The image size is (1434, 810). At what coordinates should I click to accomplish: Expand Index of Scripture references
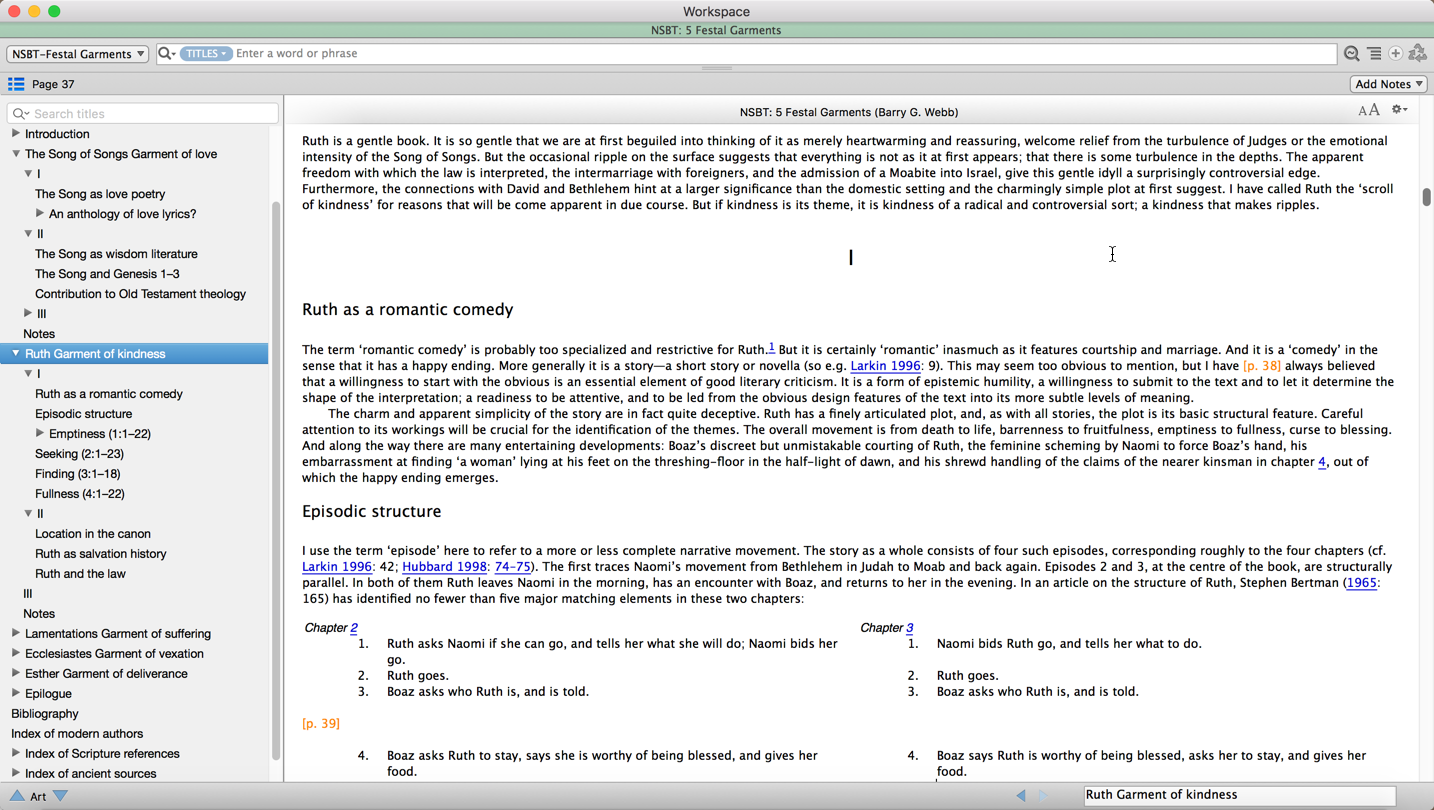coord(15,753)
